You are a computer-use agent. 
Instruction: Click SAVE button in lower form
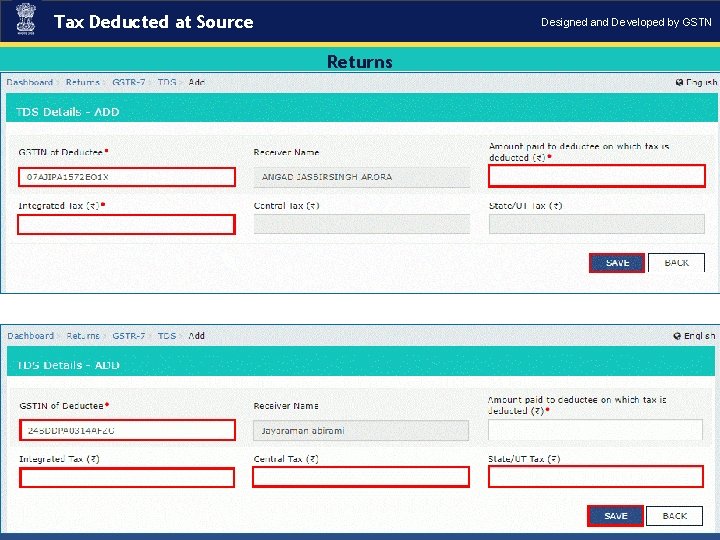click(x=615, y=516)
